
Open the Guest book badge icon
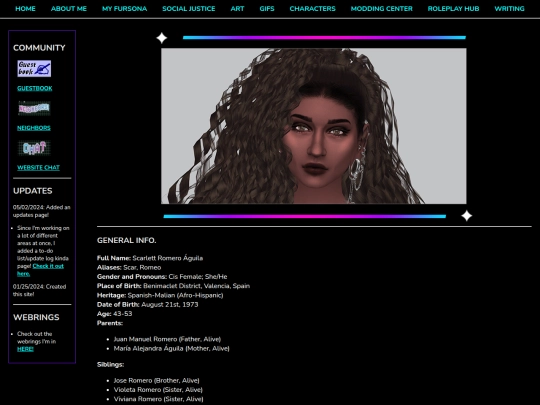(x=34, y=69)
